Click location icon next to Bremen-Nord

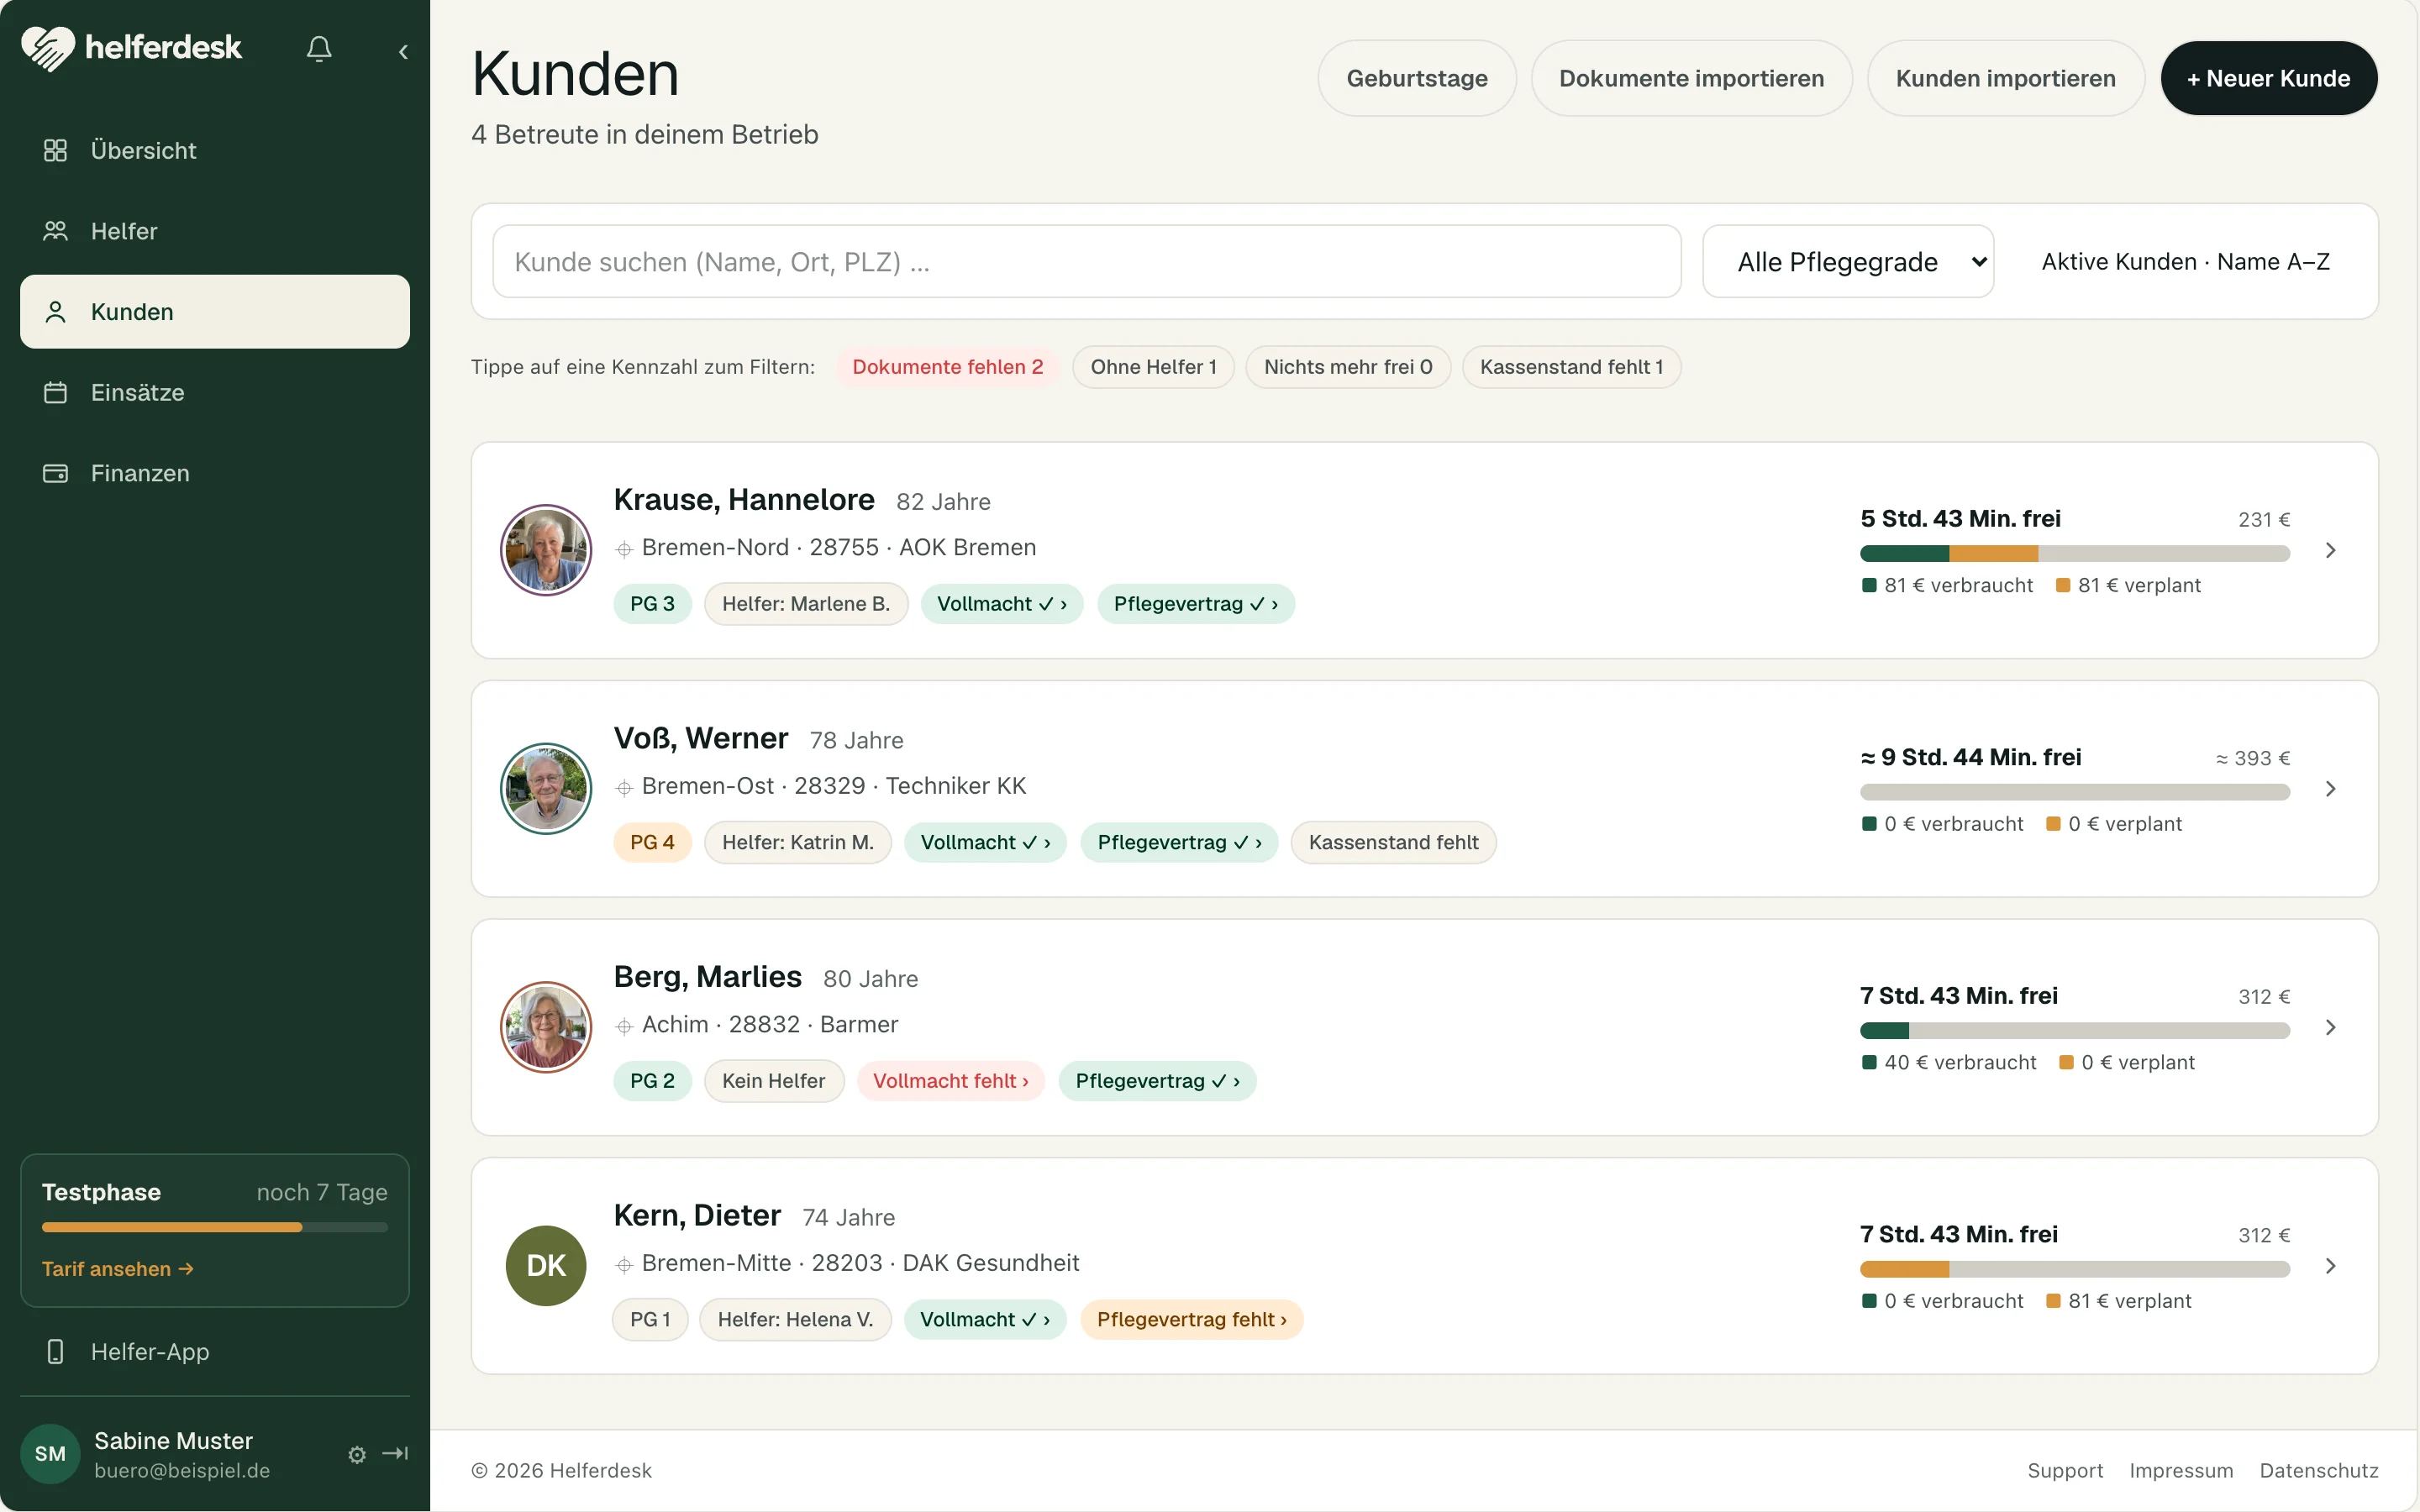[624, 549]
